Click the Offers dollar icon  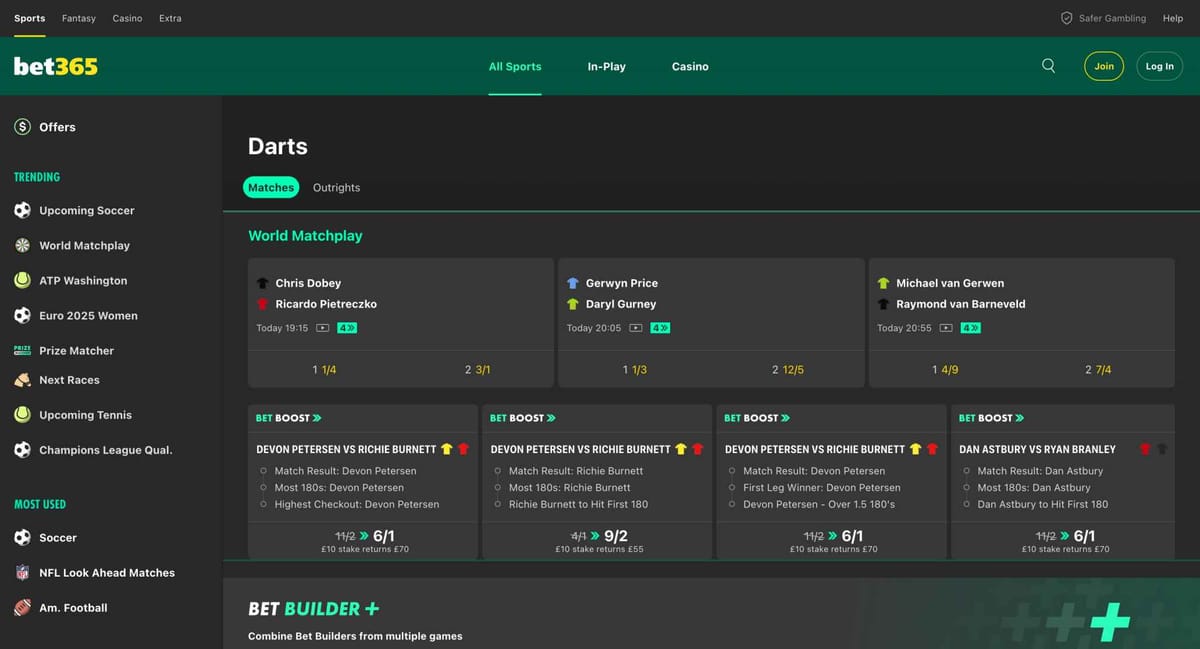pyautogui.click(x=22, y=127)
